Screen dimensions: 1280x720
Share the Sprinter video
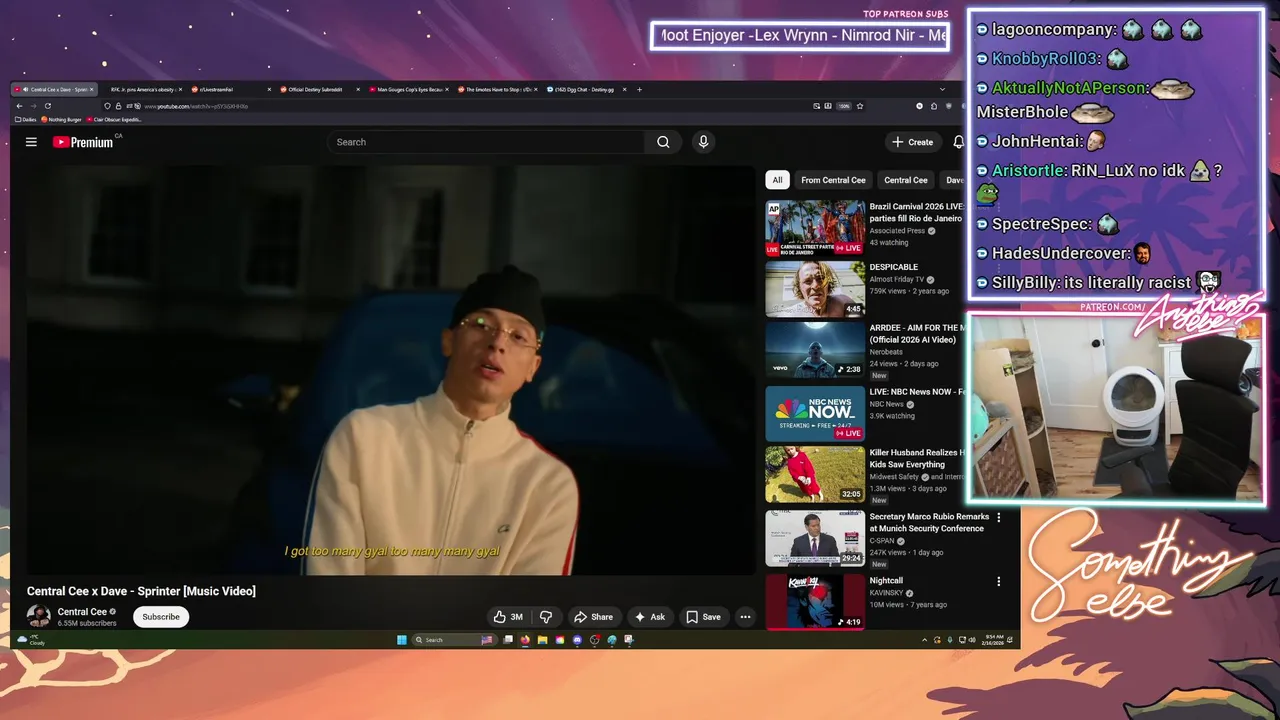[x=593, y=617]
